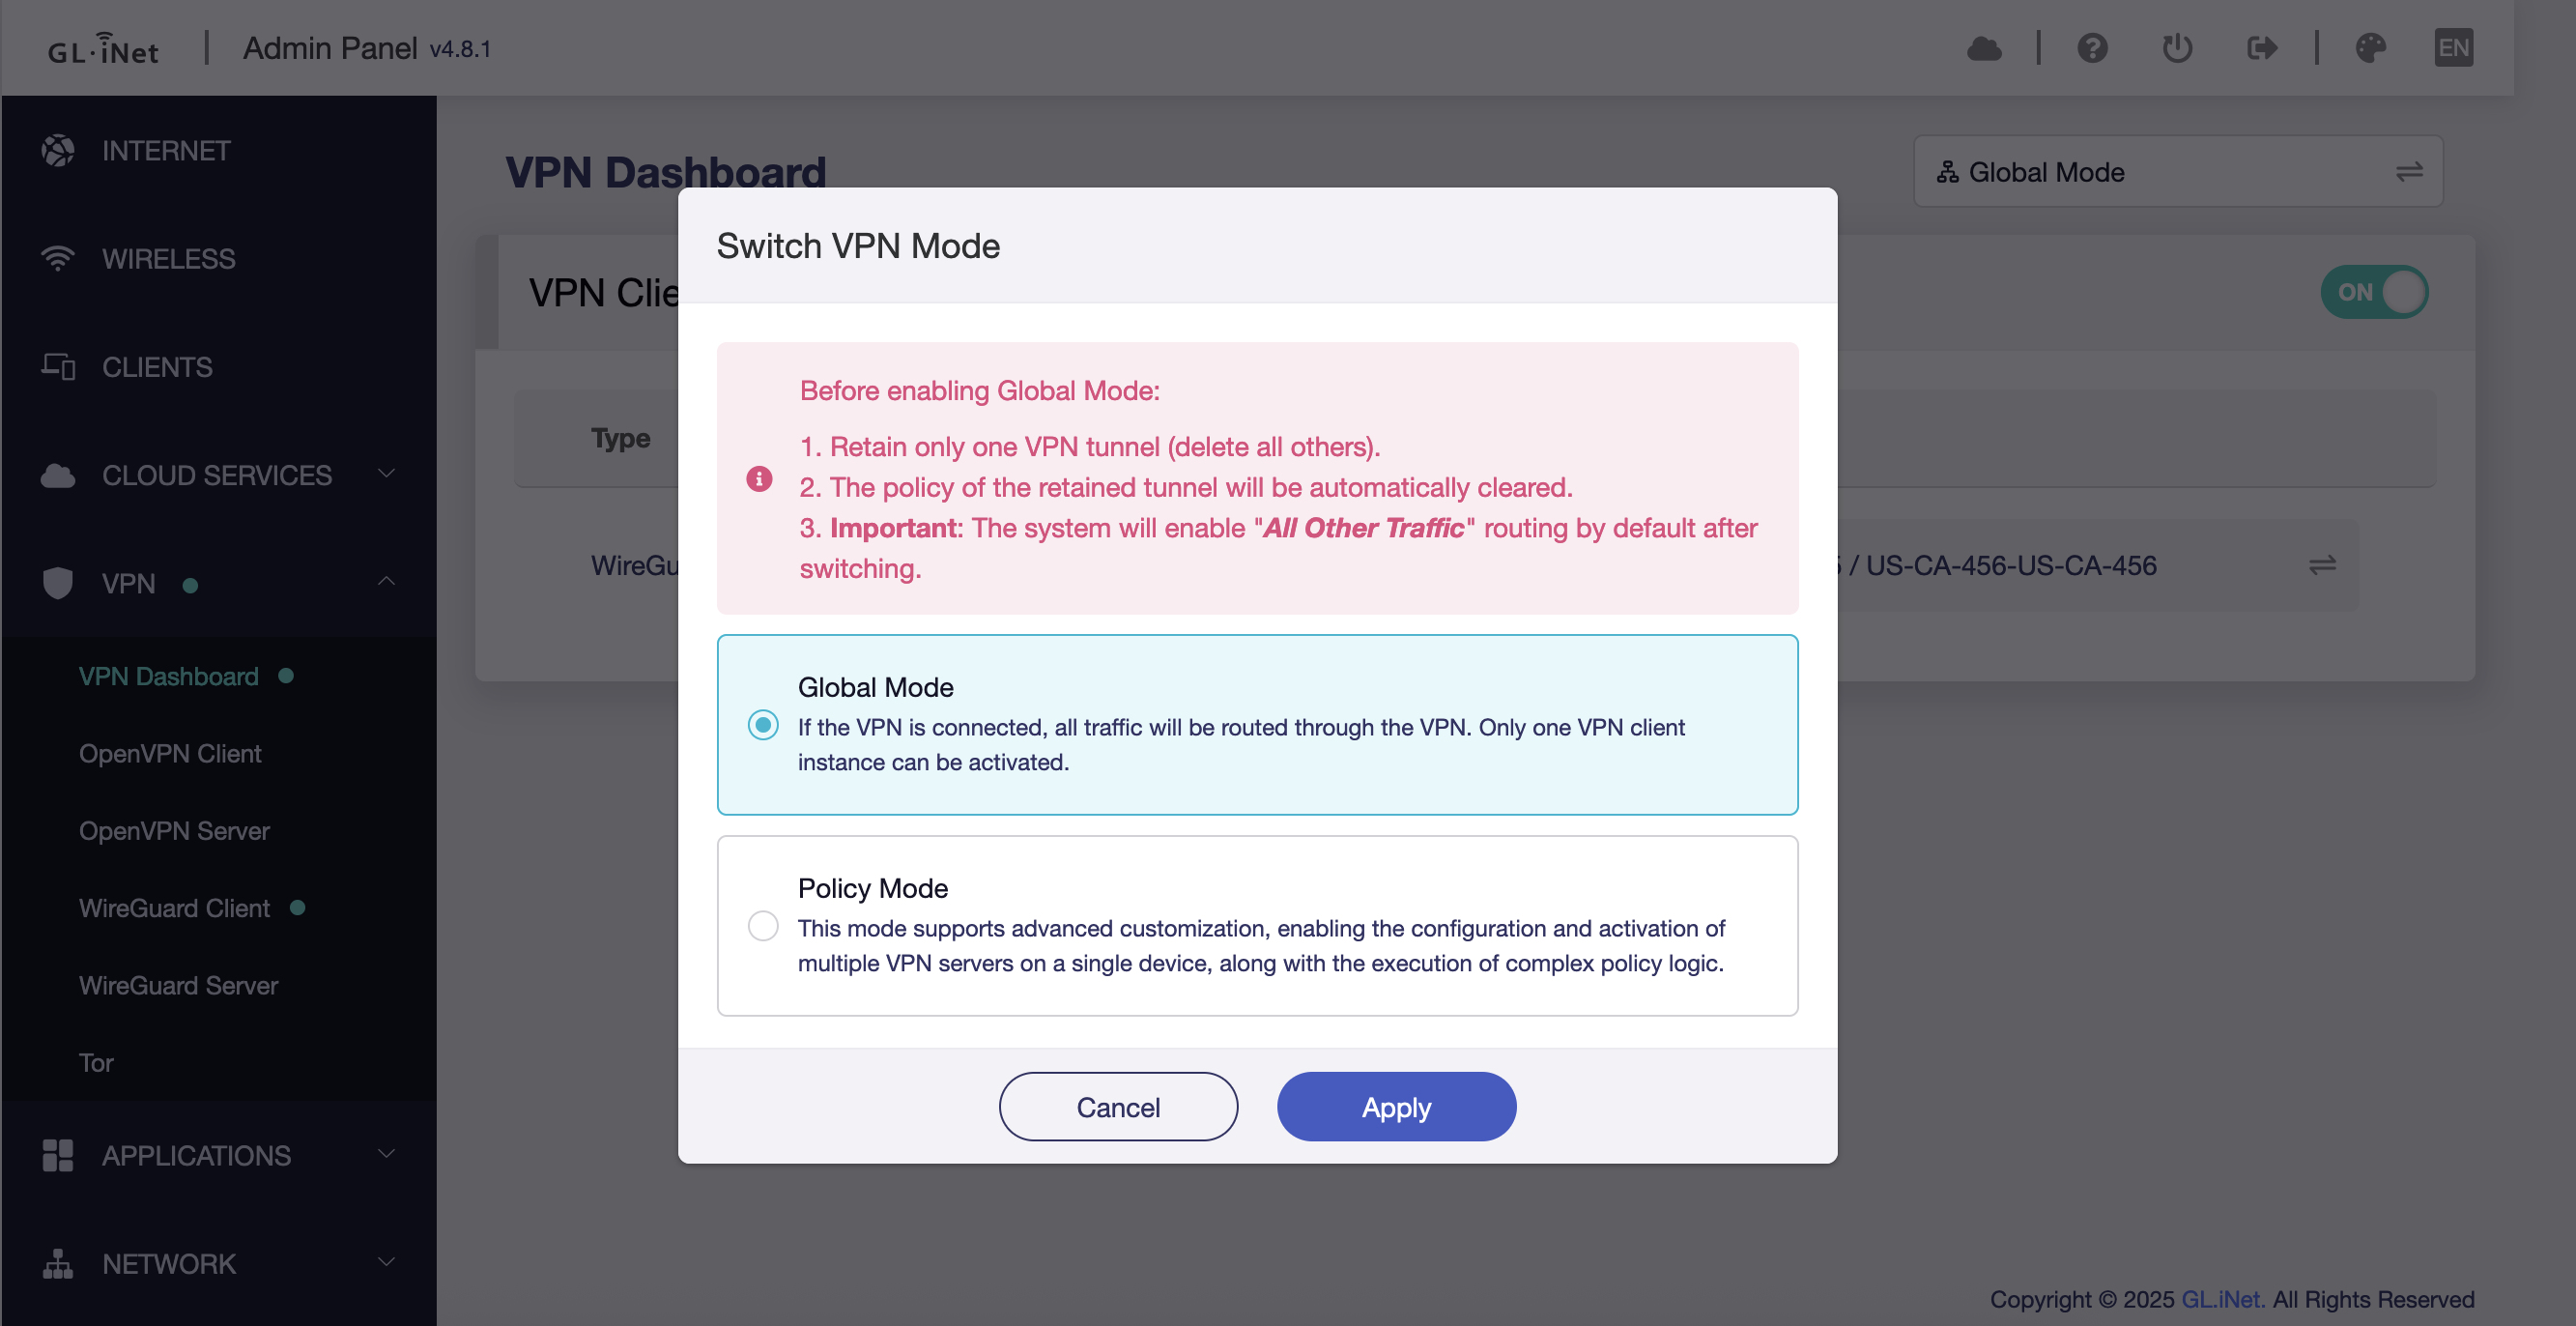Select the Global Mode radio button
The width and height of the screenshot is (2576, 1326).
point(763,725)
